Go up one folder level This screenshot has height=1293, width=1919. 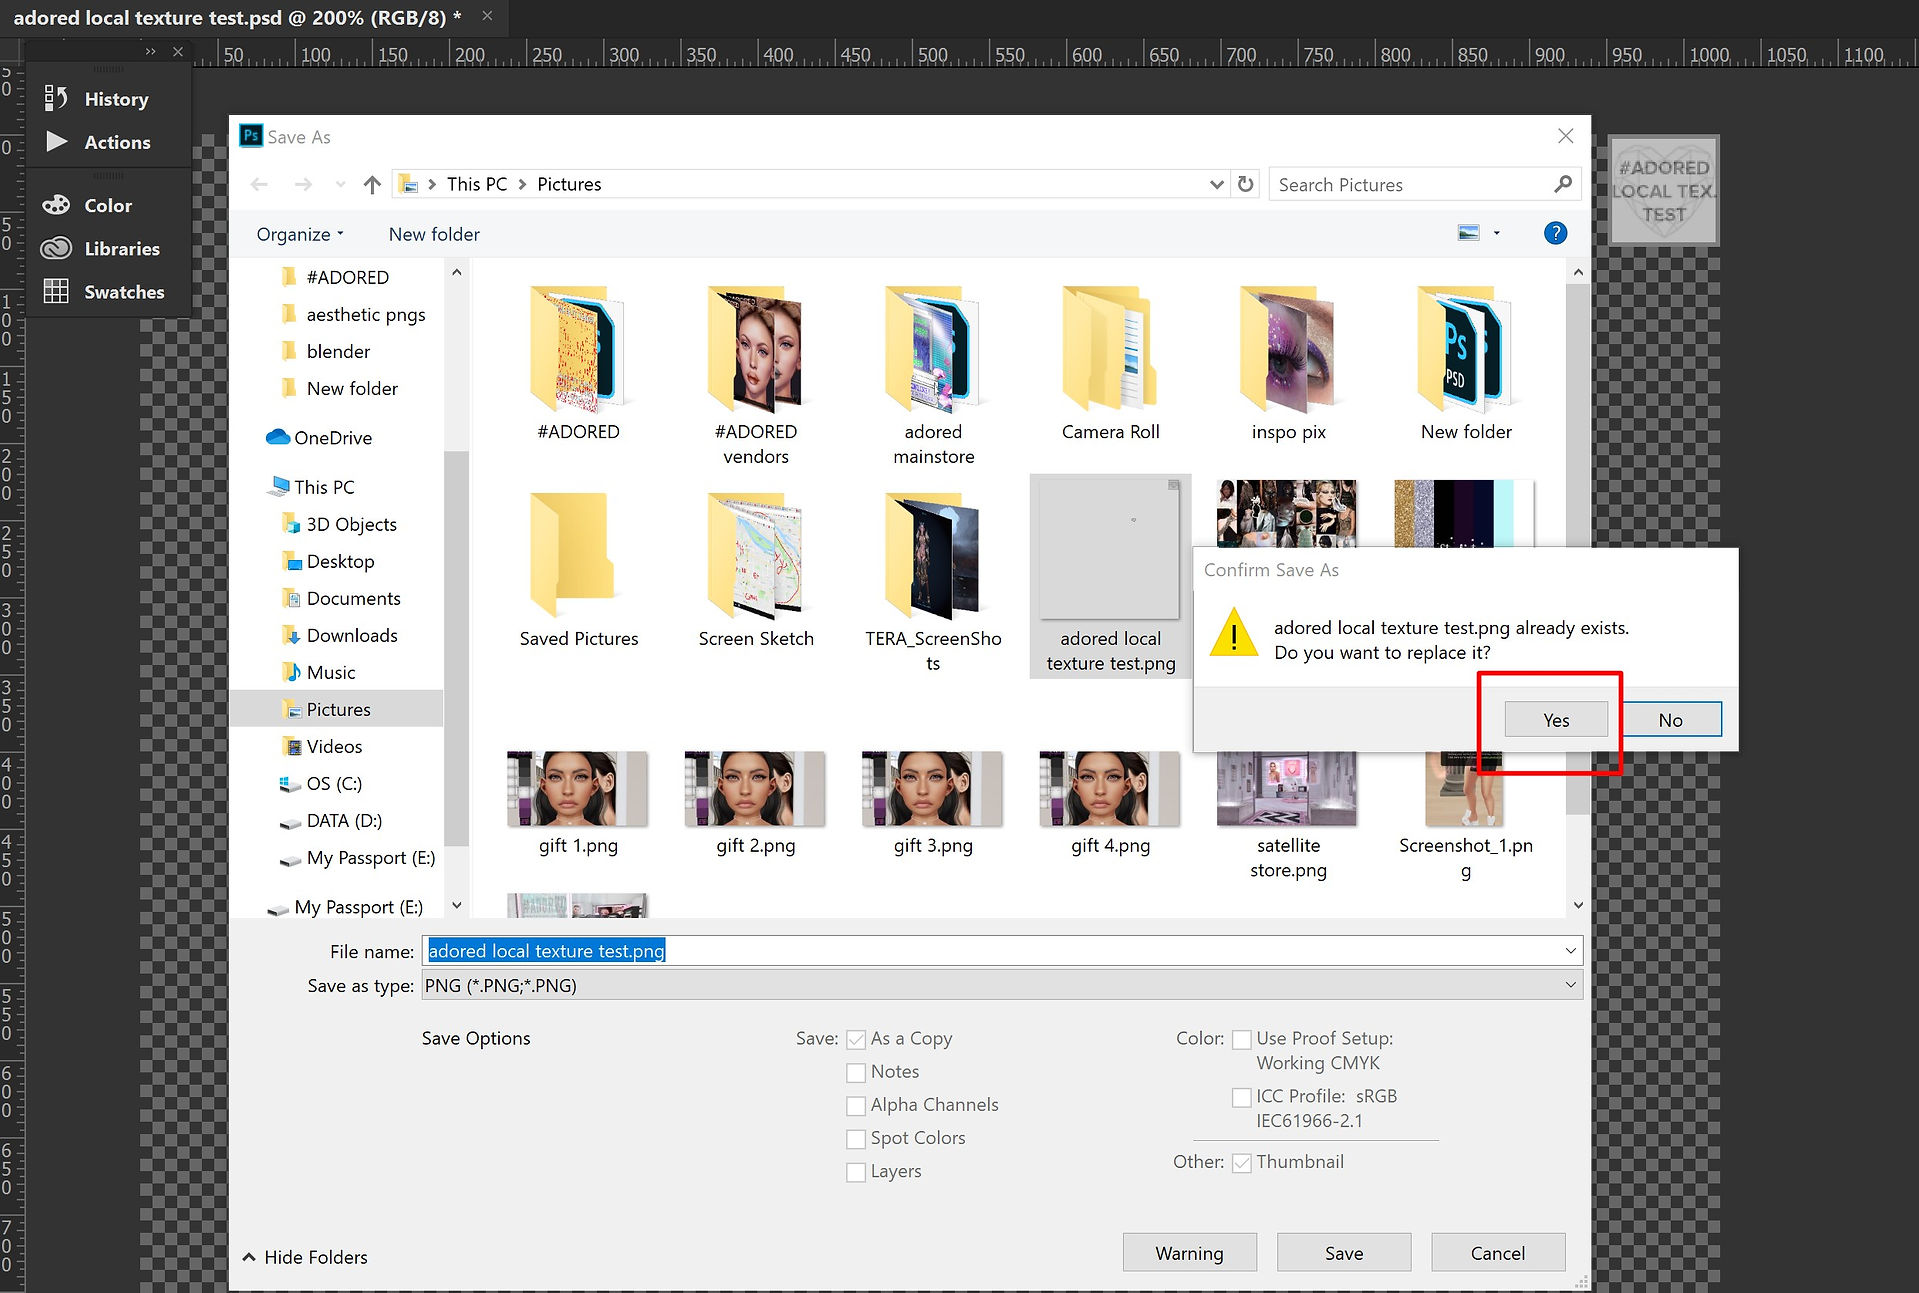tap(372, 184)
